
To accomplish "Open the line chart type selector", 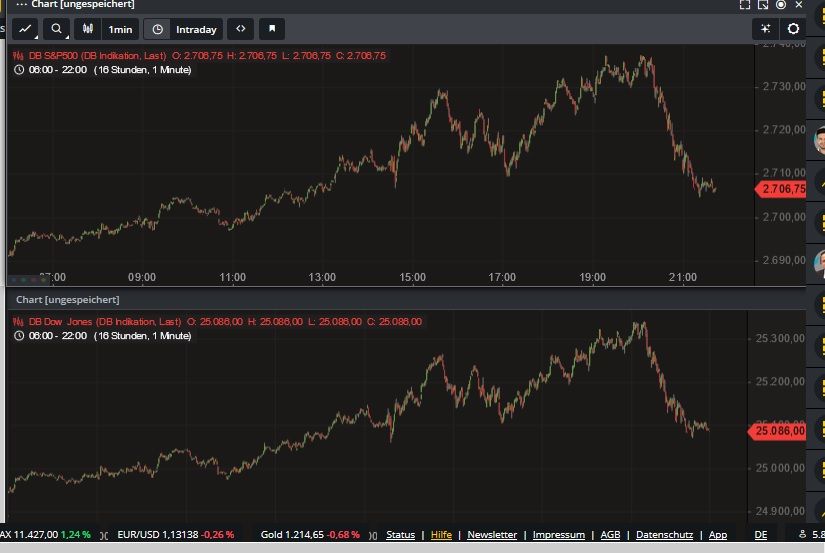I will point(26,29).
